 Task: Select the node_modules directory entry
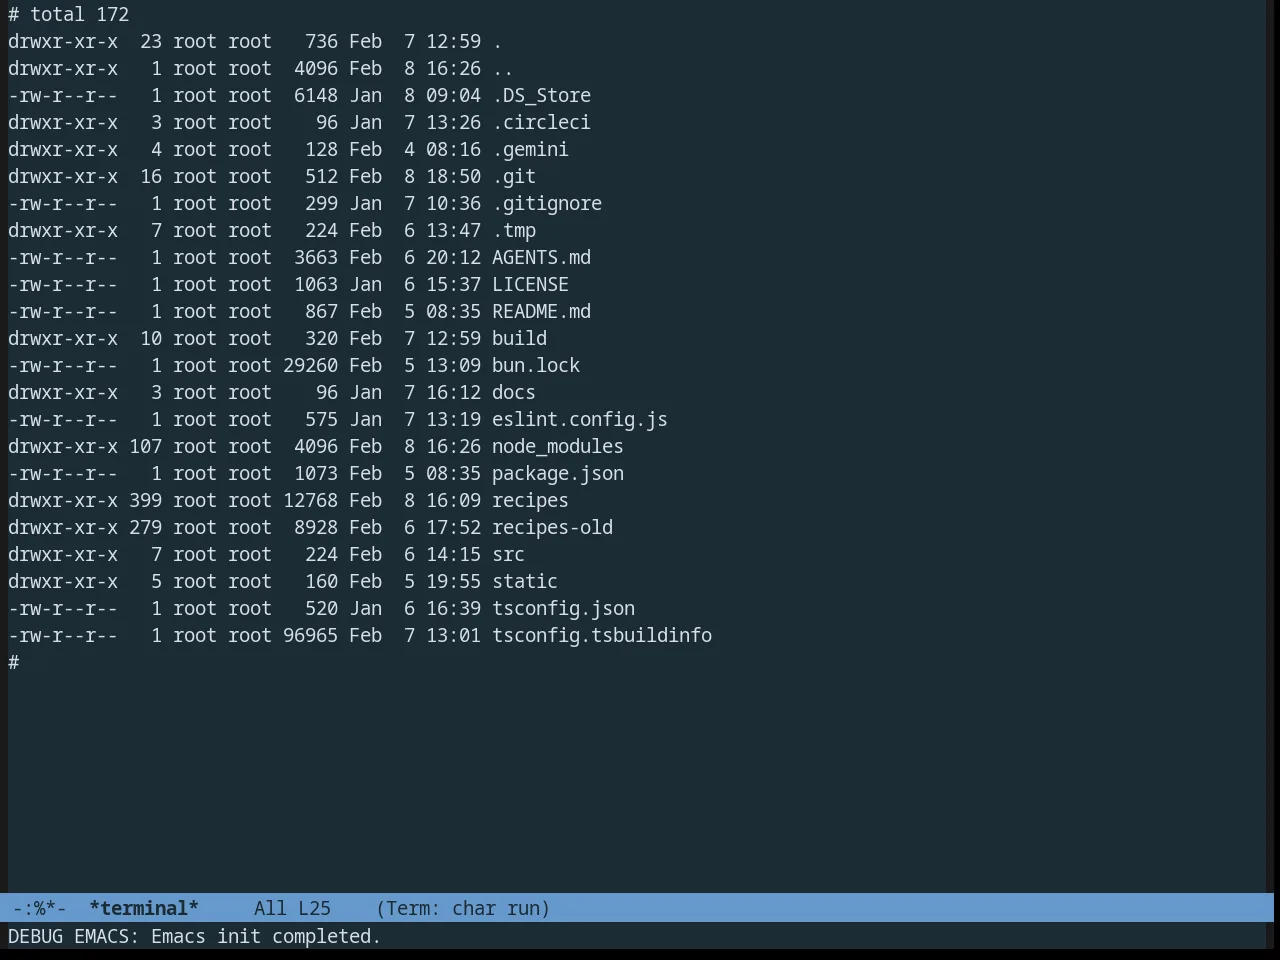pyautogui.click(x=557, y=446)
